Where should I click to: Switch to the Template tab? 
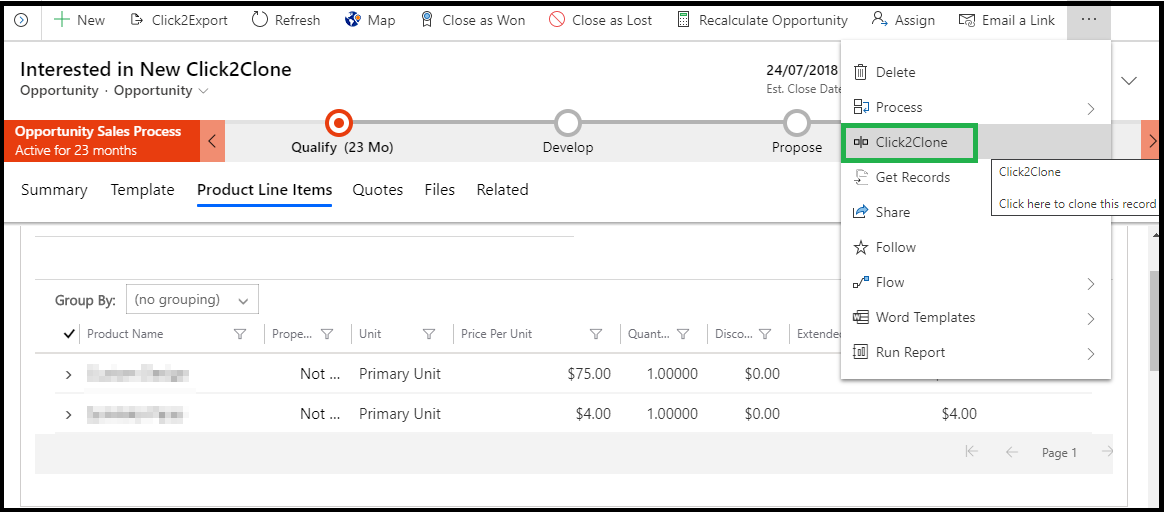[x=143, y=190]
